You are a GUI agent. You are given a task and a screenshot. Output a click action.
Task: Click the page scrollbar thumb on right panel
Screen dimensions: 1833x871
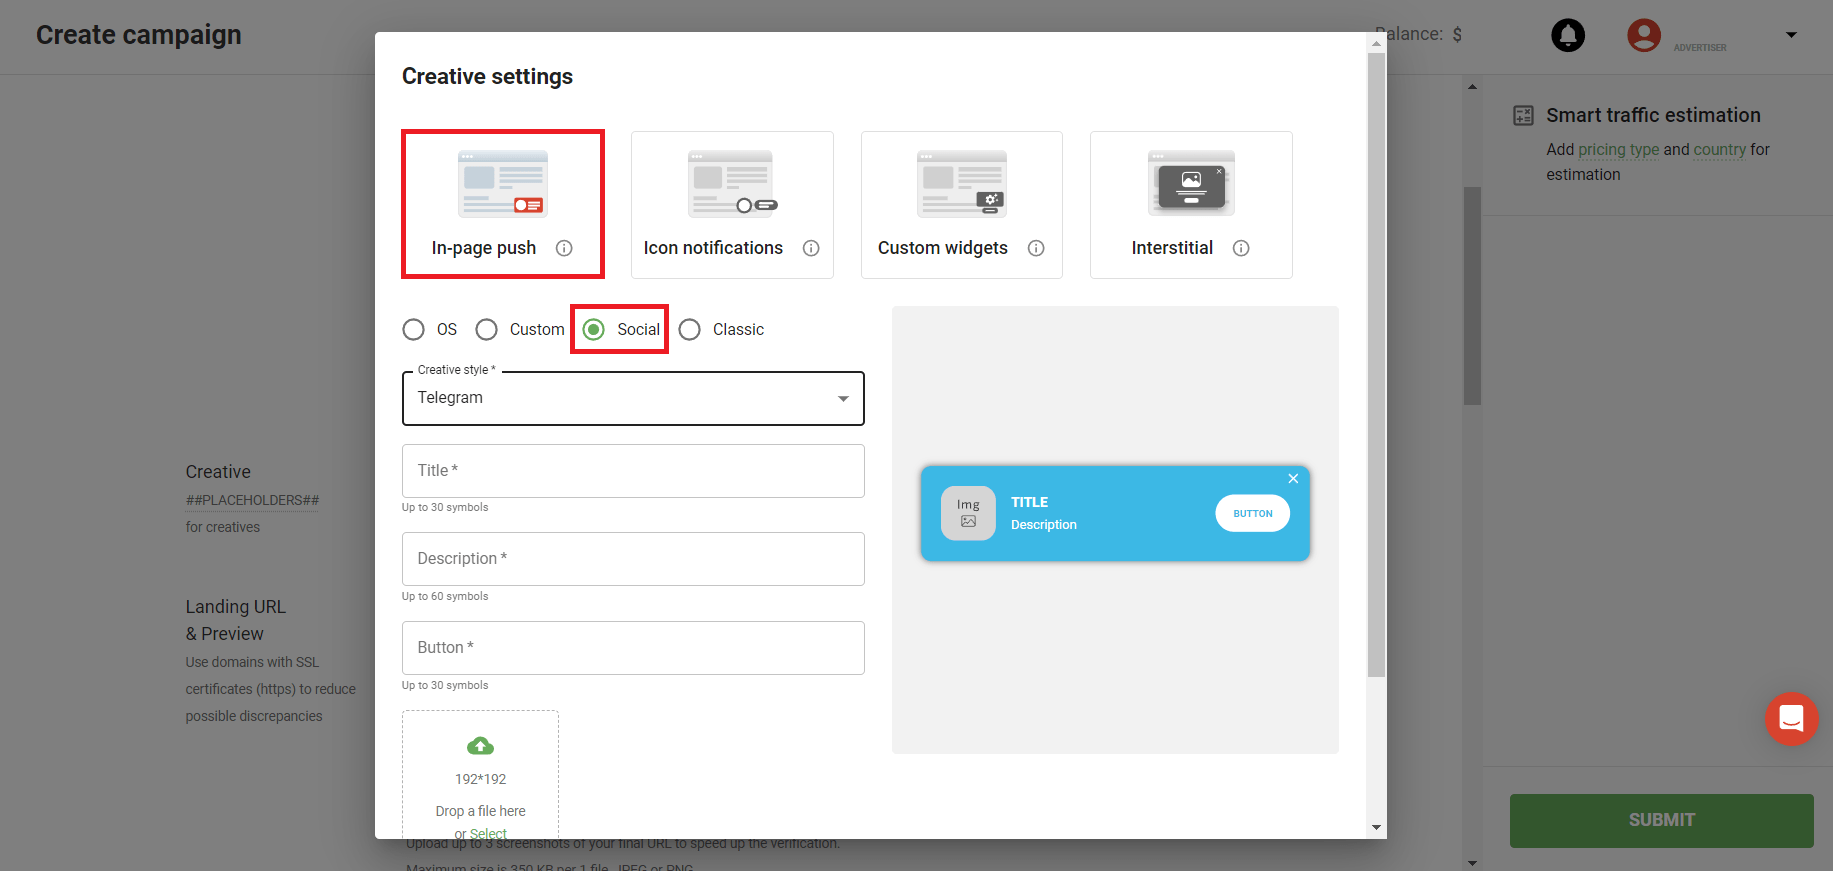[1472, 296]
